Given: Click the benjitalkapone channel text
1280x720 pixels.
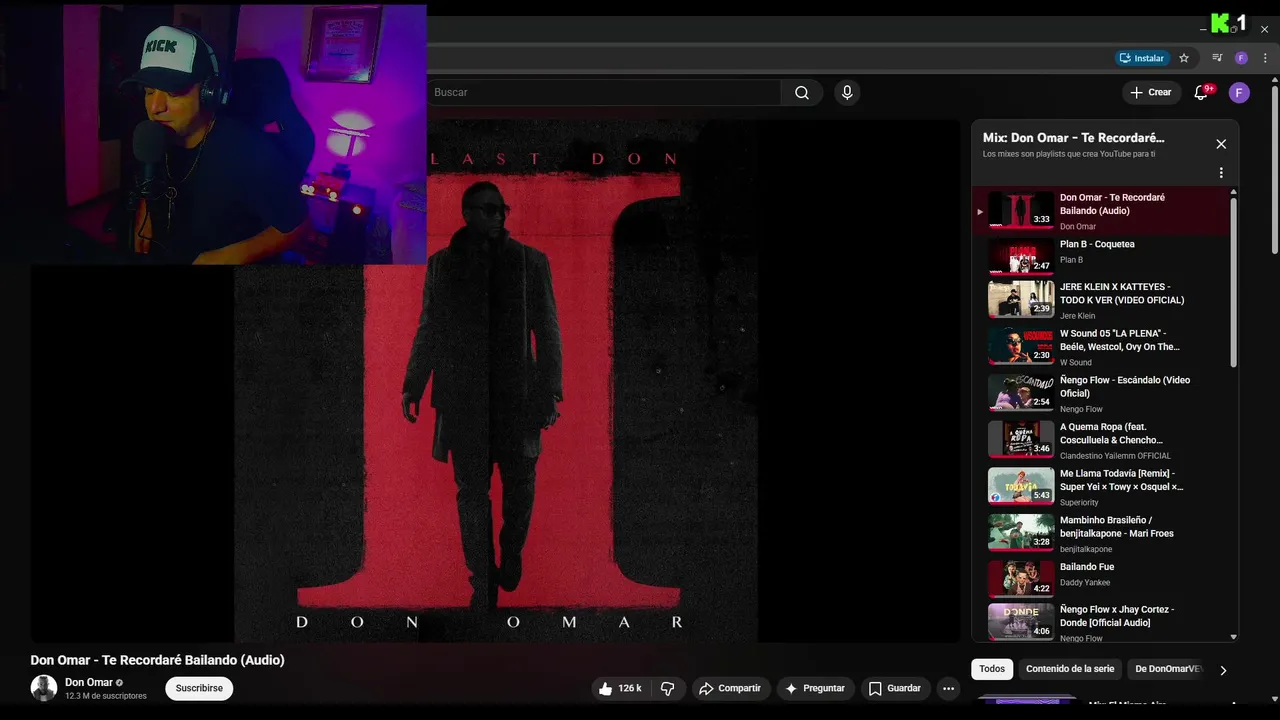Looking at the screenshot, I should [x=1085, y=549].
